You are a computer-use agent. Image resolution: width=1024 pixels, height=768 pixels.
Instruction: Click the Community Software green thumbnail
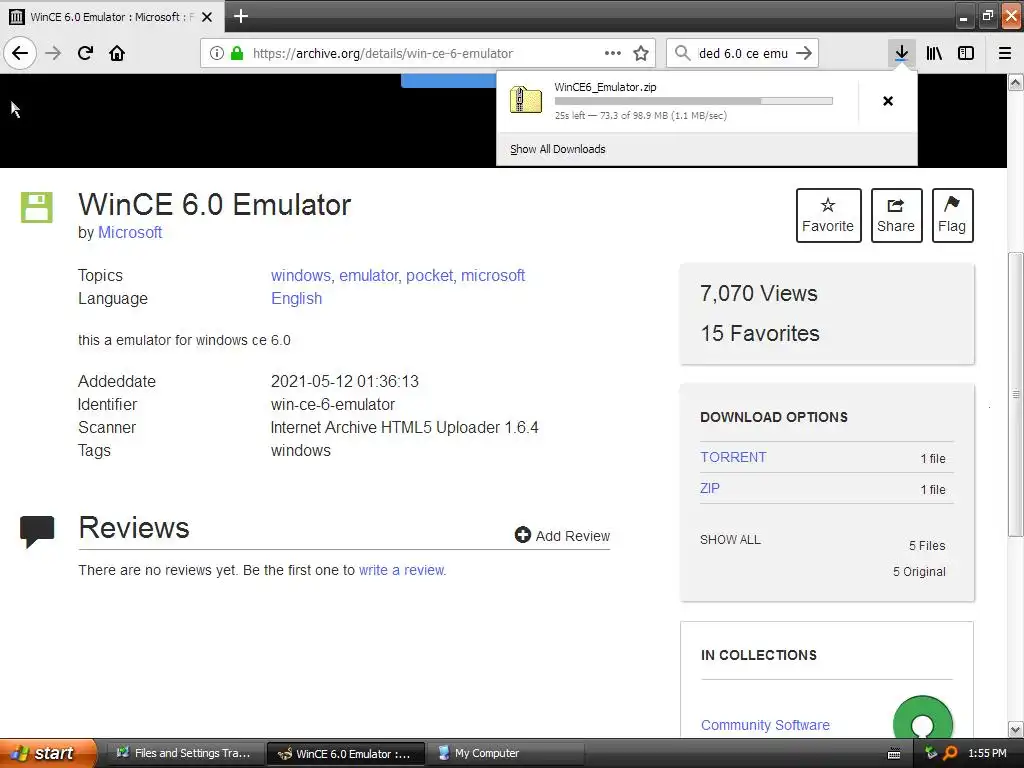click(923, 717)
